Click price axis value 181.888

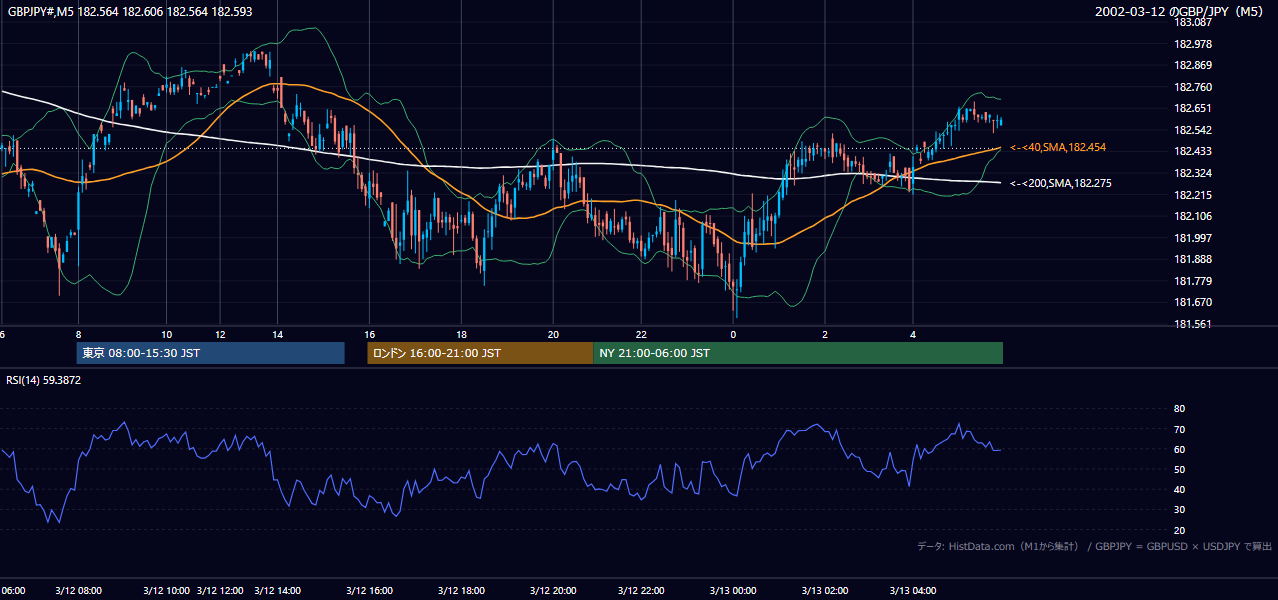1192,260
